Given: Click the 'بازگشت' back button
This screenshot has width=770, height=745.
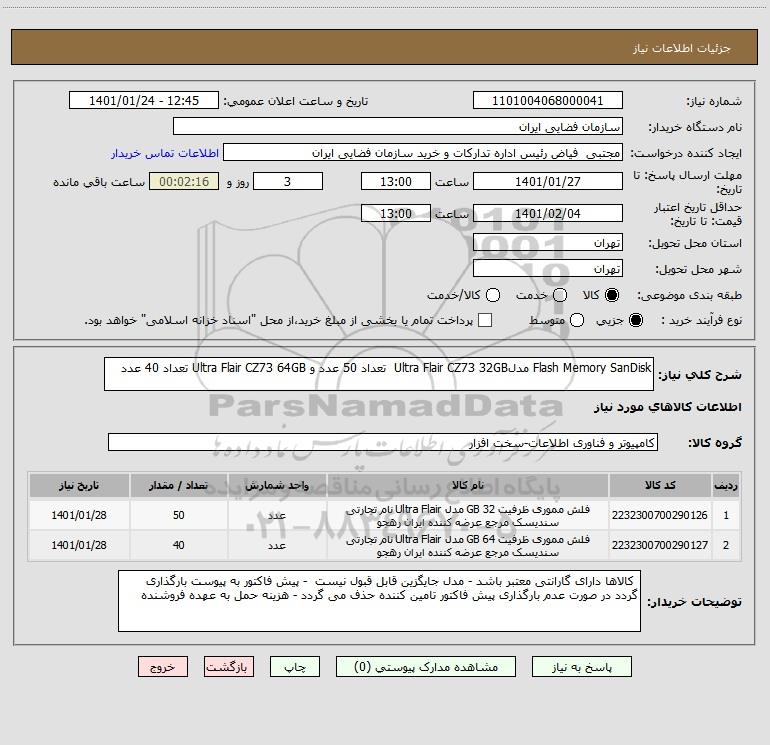Looking at the screenshot, I should click(229, 667).
